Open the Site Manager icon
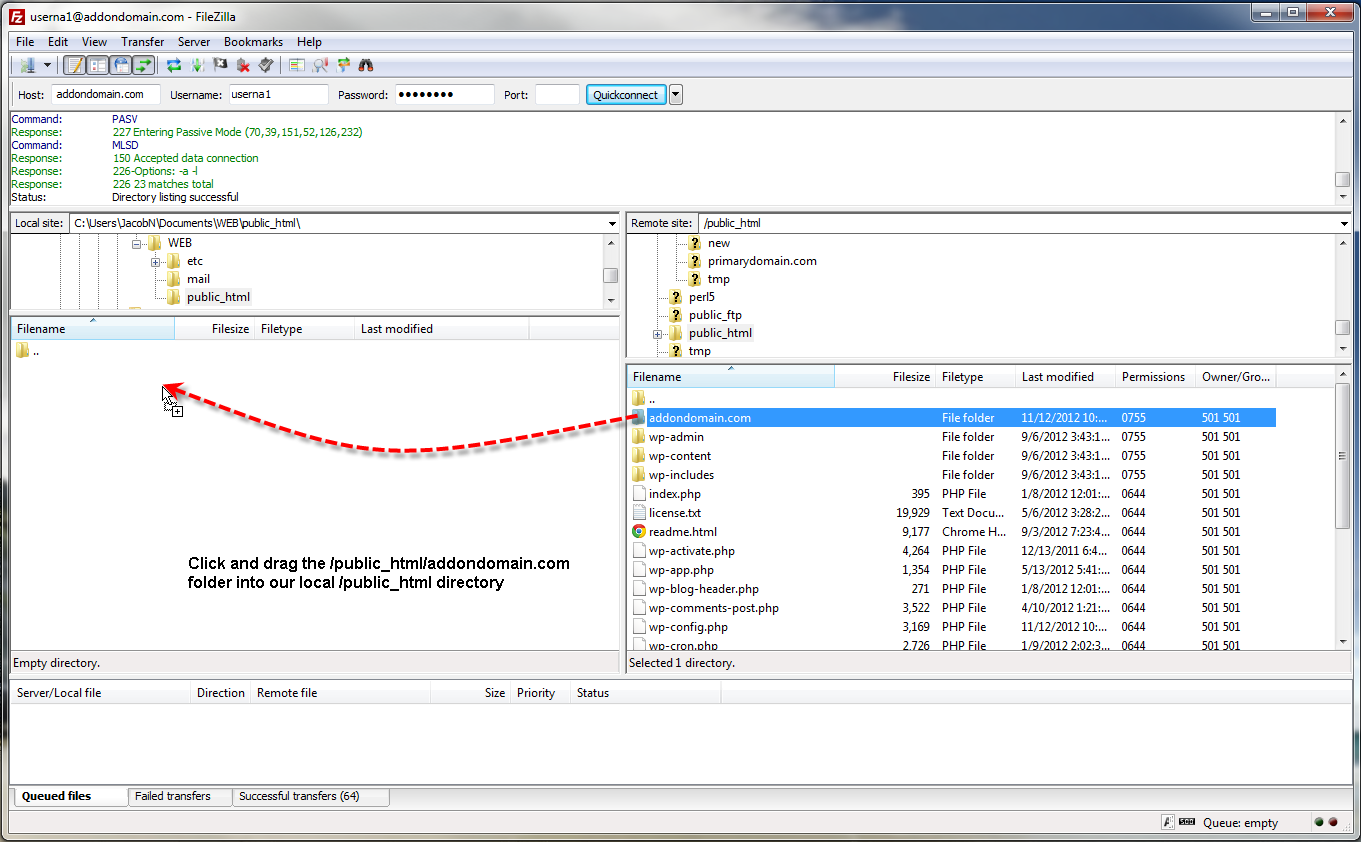 (27, 66)
